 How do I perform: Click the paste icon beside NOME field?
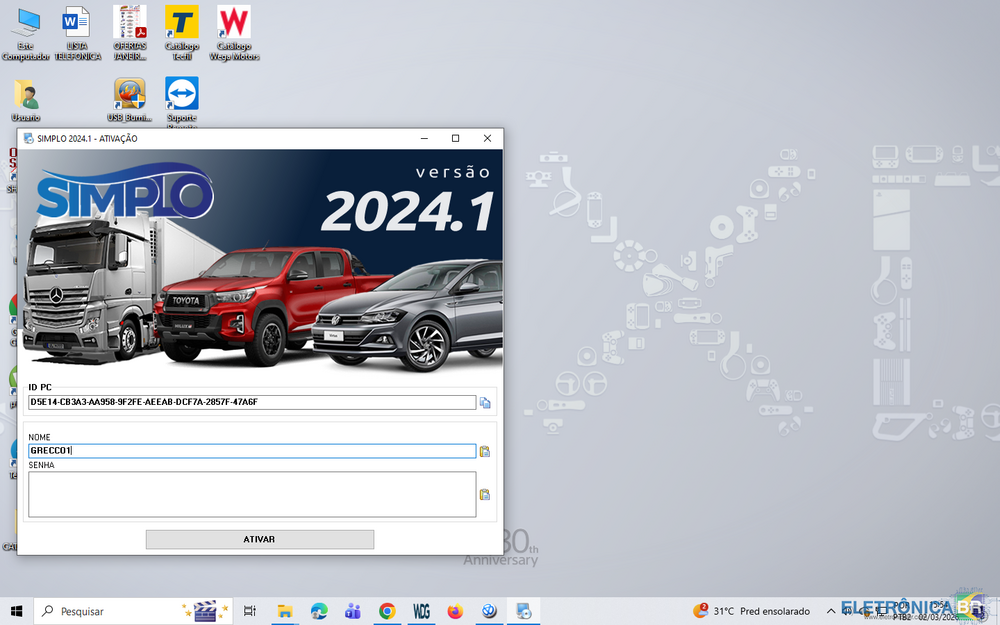point(485,451)
